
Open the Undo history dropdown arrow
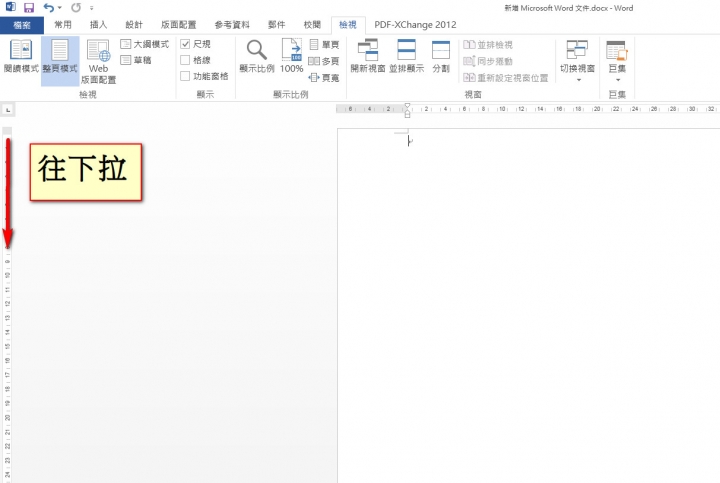point(60,8)
